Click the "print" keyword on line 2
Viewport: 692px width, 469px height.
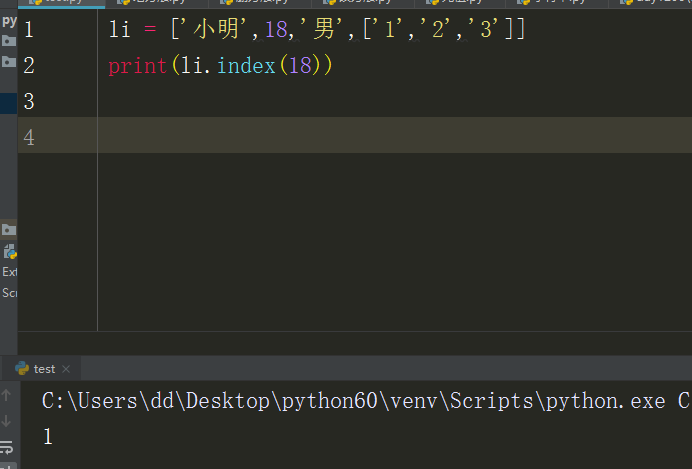[x=137, y=66]
